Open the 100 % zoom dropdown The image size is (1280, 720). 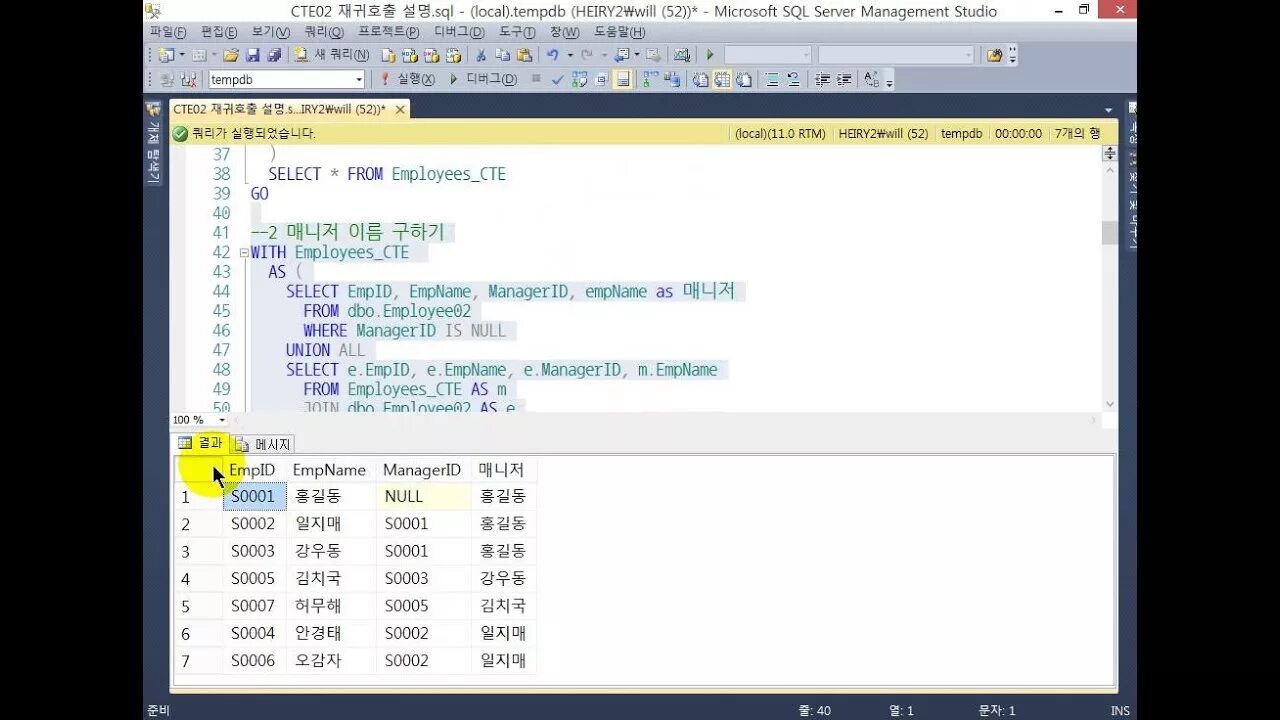(222, 420)
